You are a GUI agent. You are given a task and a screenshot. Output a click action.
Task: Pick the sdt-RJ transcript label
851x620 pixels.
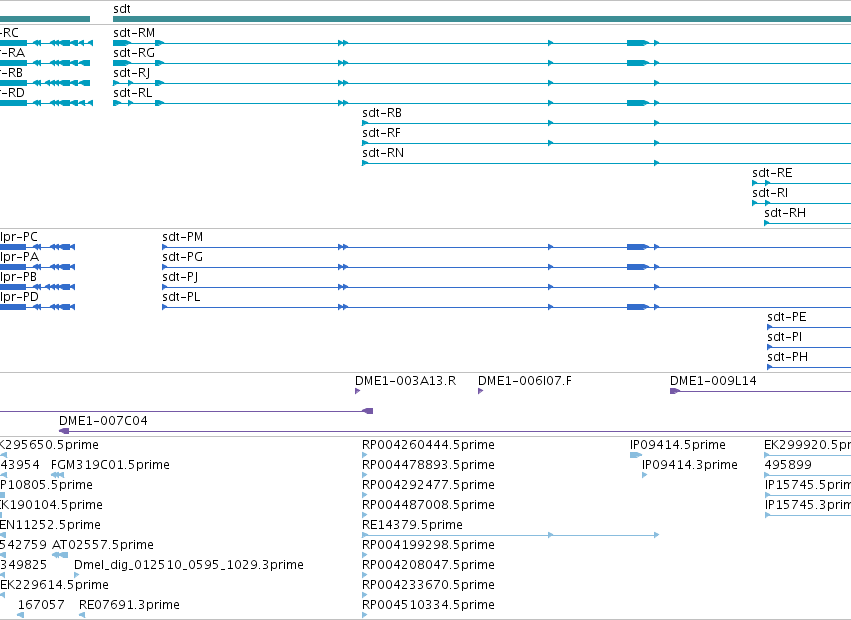tap(131, 73)
